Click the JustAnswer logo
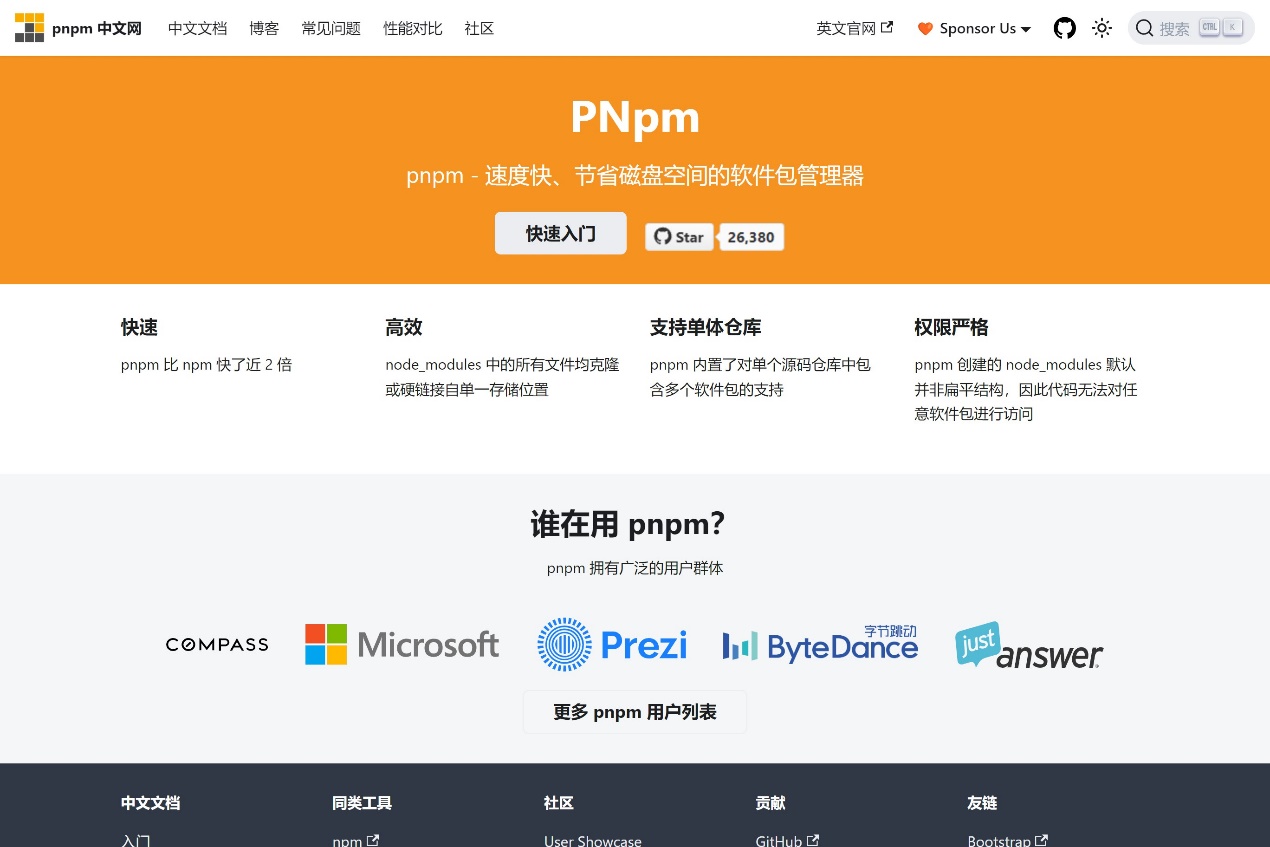Screen dimensions: 1270x847 (1029, 645)
